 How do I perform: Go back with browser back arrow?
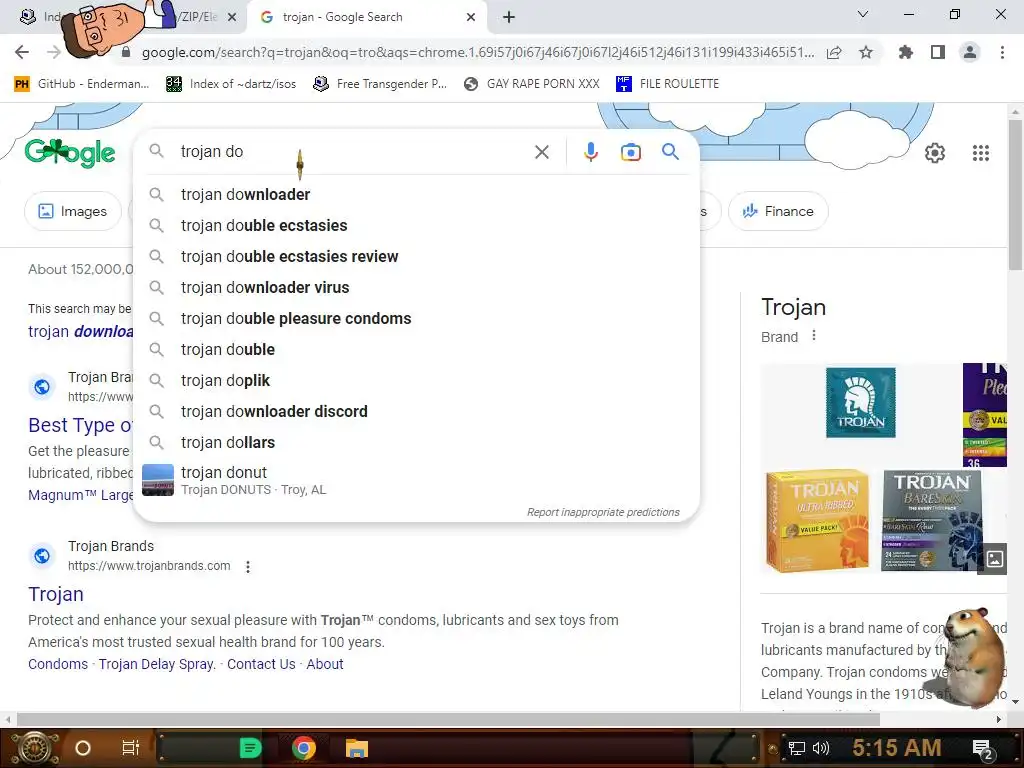pyautogui.click(x=22, y=52)
